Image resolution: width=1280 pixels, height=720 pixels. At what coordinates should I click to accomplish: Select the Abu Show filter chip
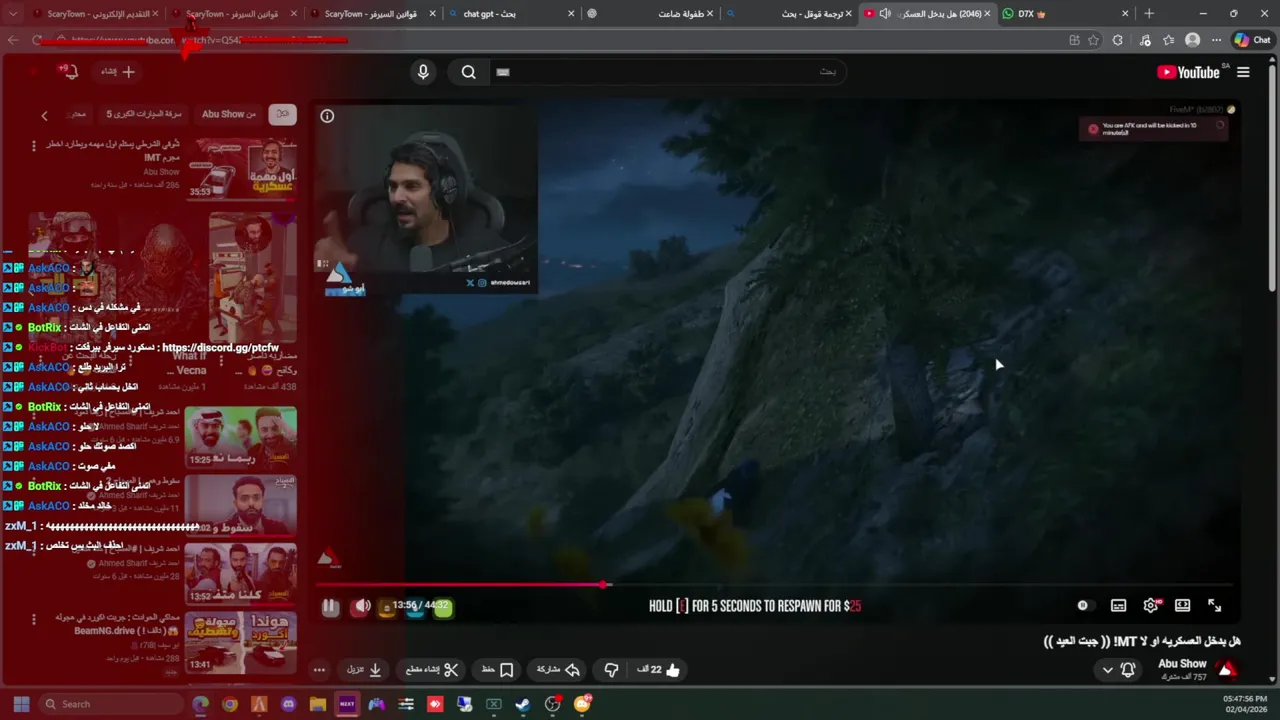(229, 114)
